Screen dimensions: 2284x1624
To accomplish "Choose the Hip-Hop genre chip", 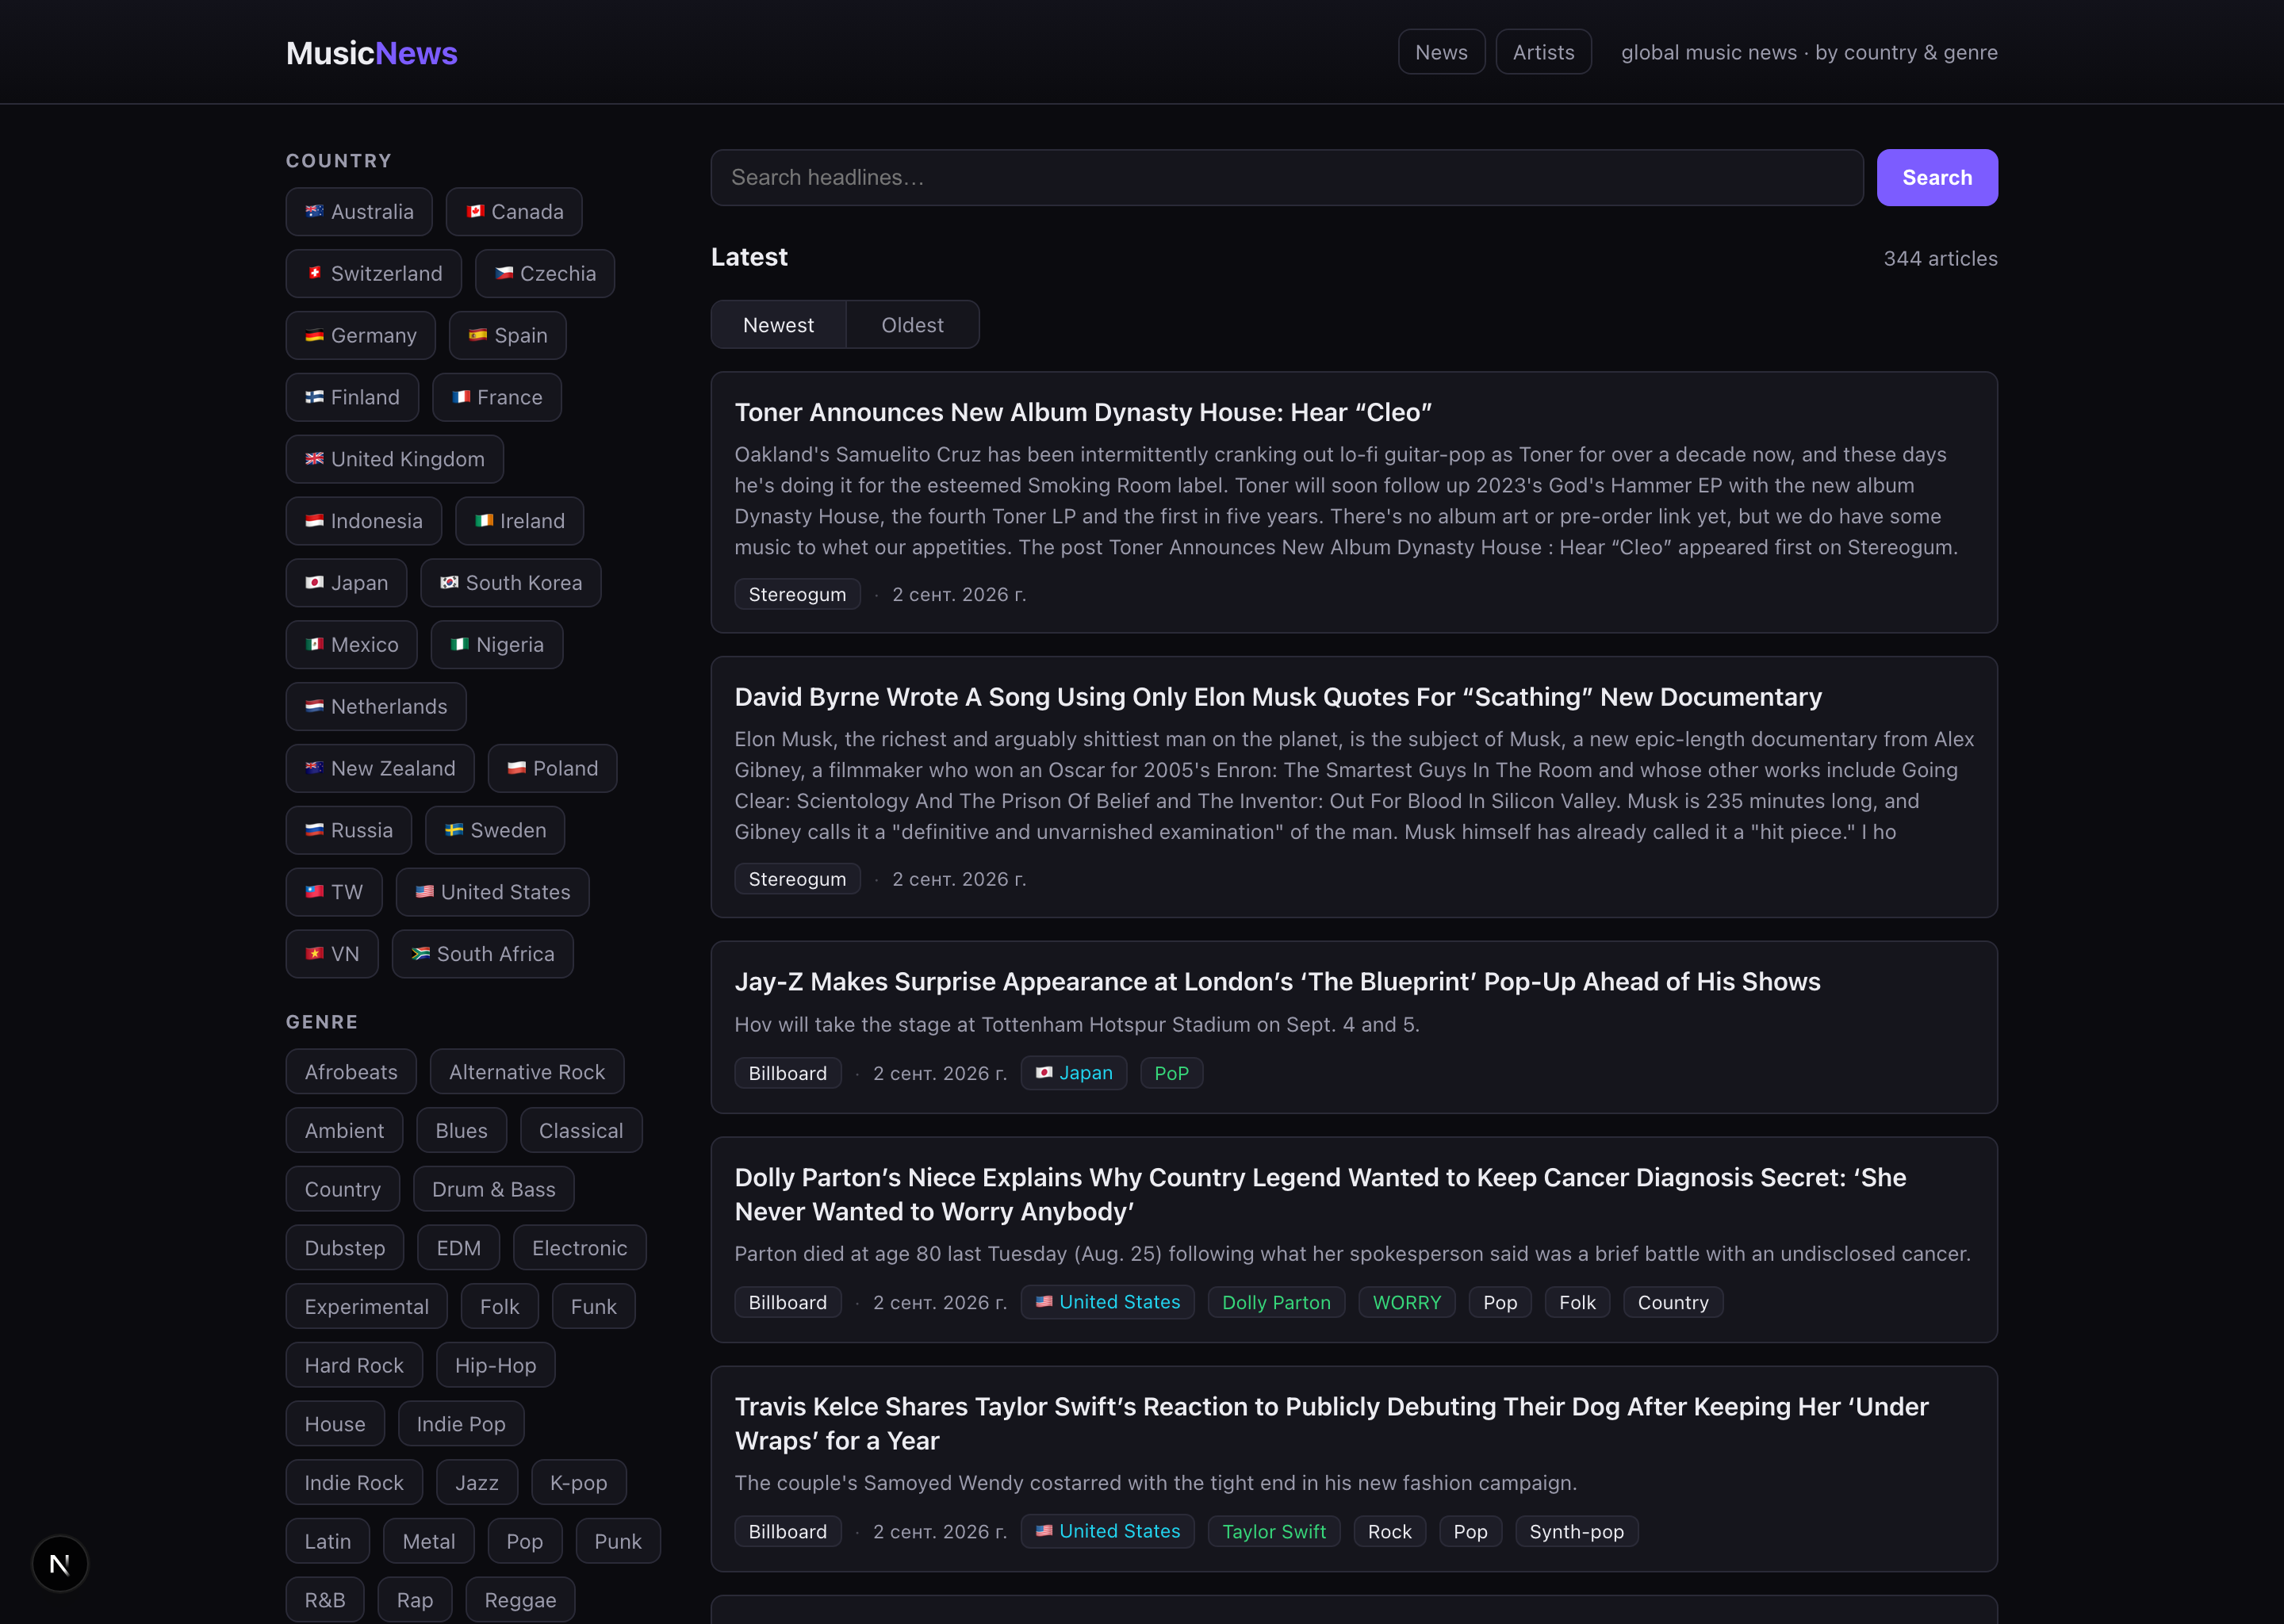I will point(496,1365).
